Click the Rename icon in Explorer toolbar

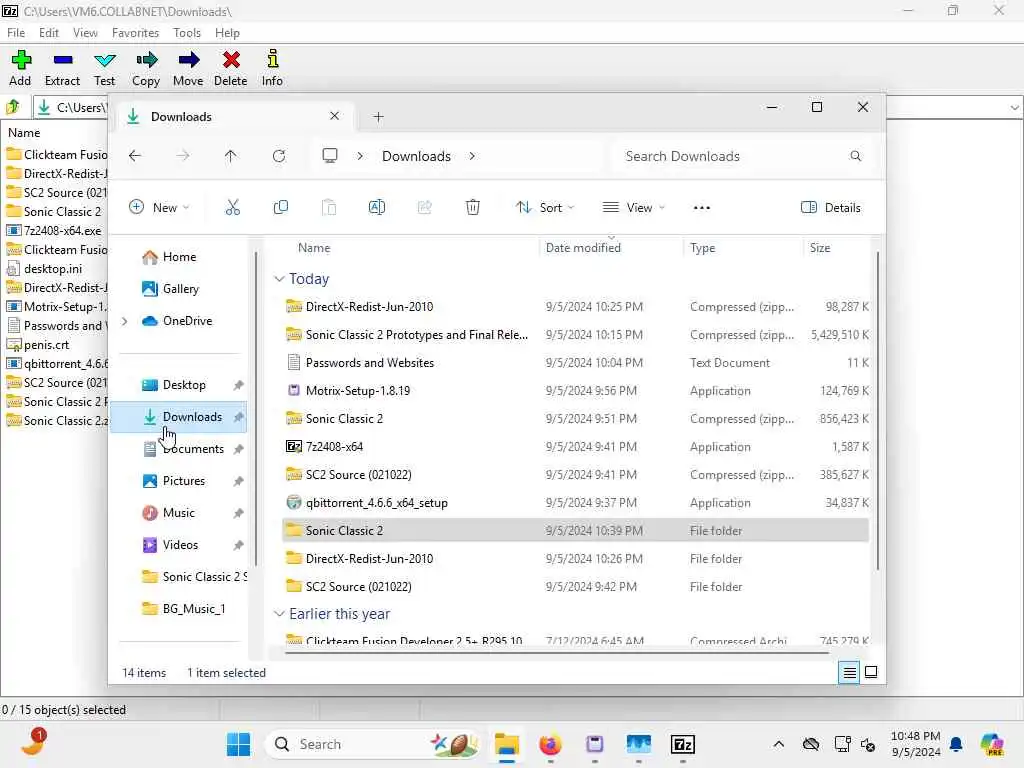pos(377,208)
